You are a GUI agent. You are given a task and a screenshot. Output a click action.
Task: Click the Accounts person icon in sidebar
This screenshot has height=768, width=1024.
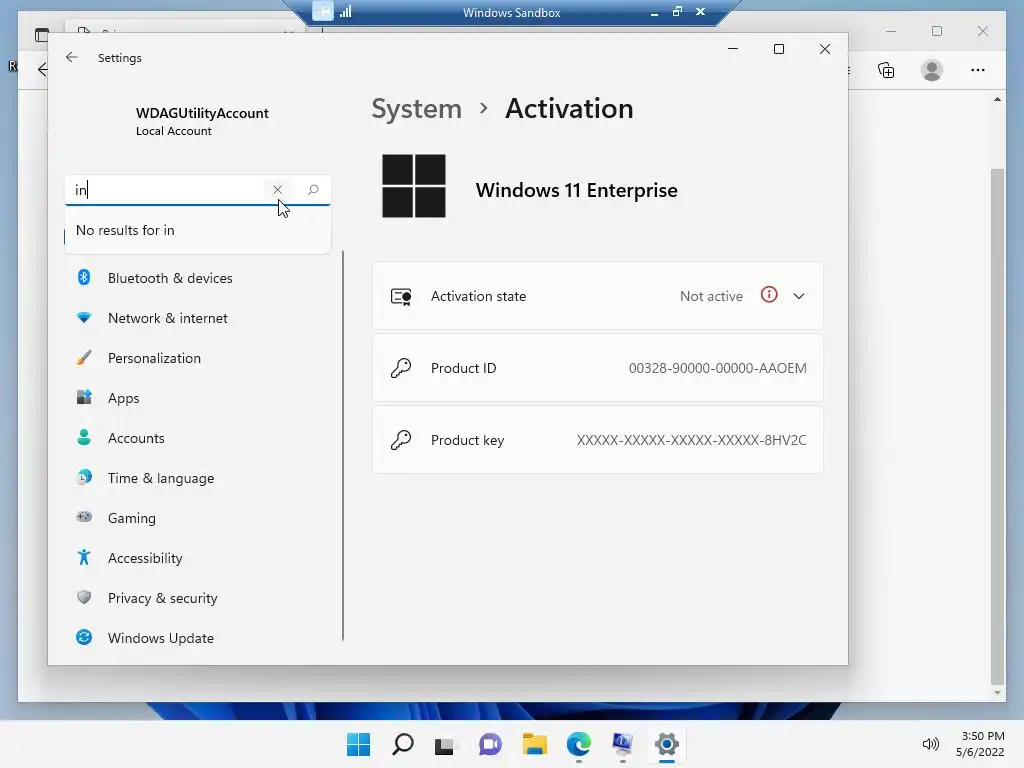pyautogui.click(x=84, y=437)
